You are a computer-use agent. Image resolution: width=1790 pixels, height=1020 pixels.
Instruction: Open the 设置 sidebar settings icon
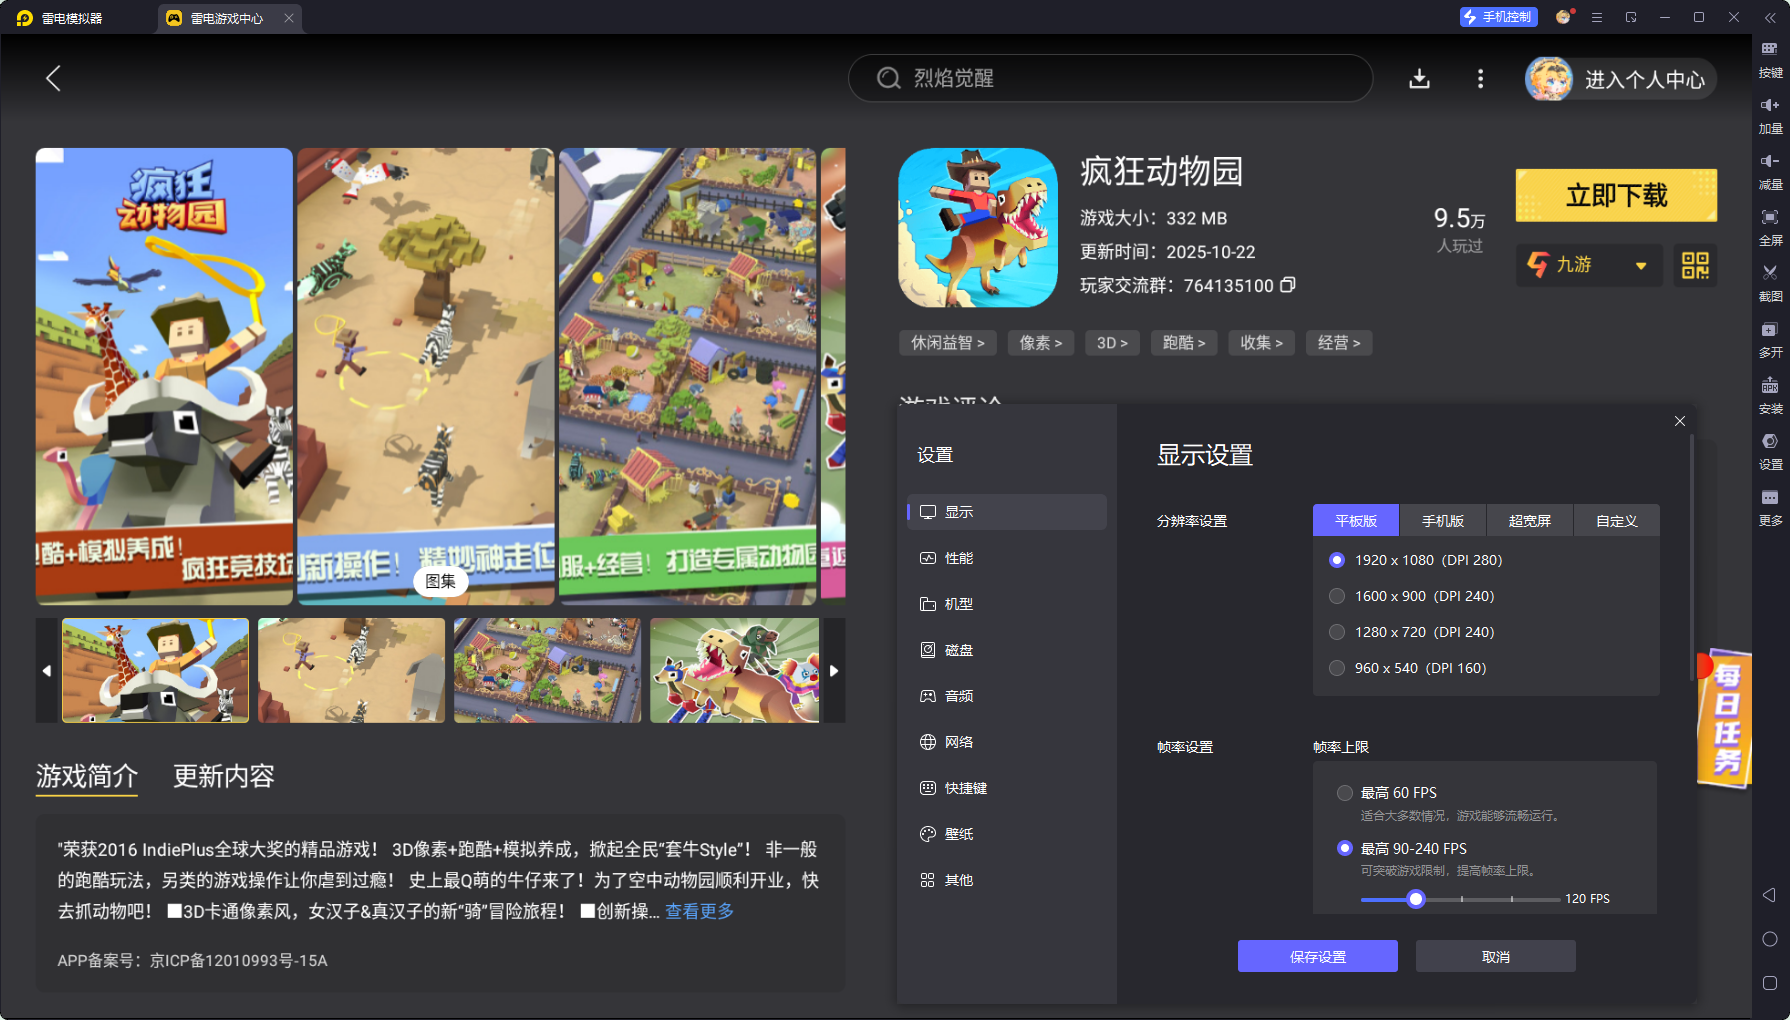[x=1770, y=452]
